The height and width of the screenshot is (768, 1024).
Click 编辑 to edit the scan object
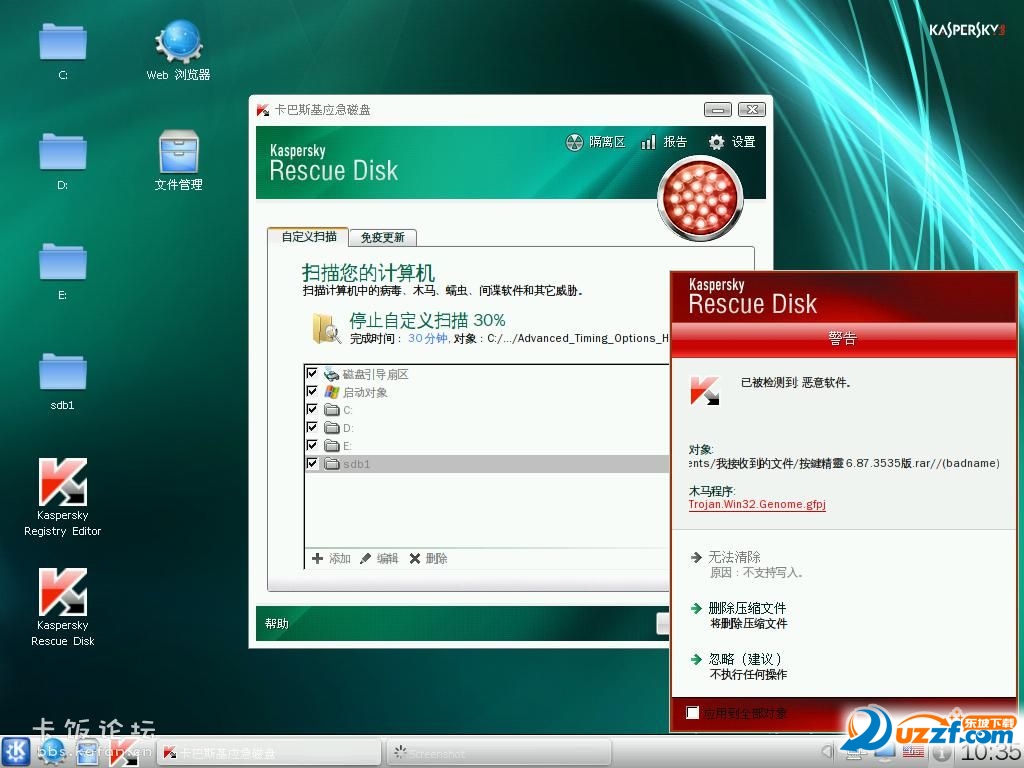click(379, 558)
